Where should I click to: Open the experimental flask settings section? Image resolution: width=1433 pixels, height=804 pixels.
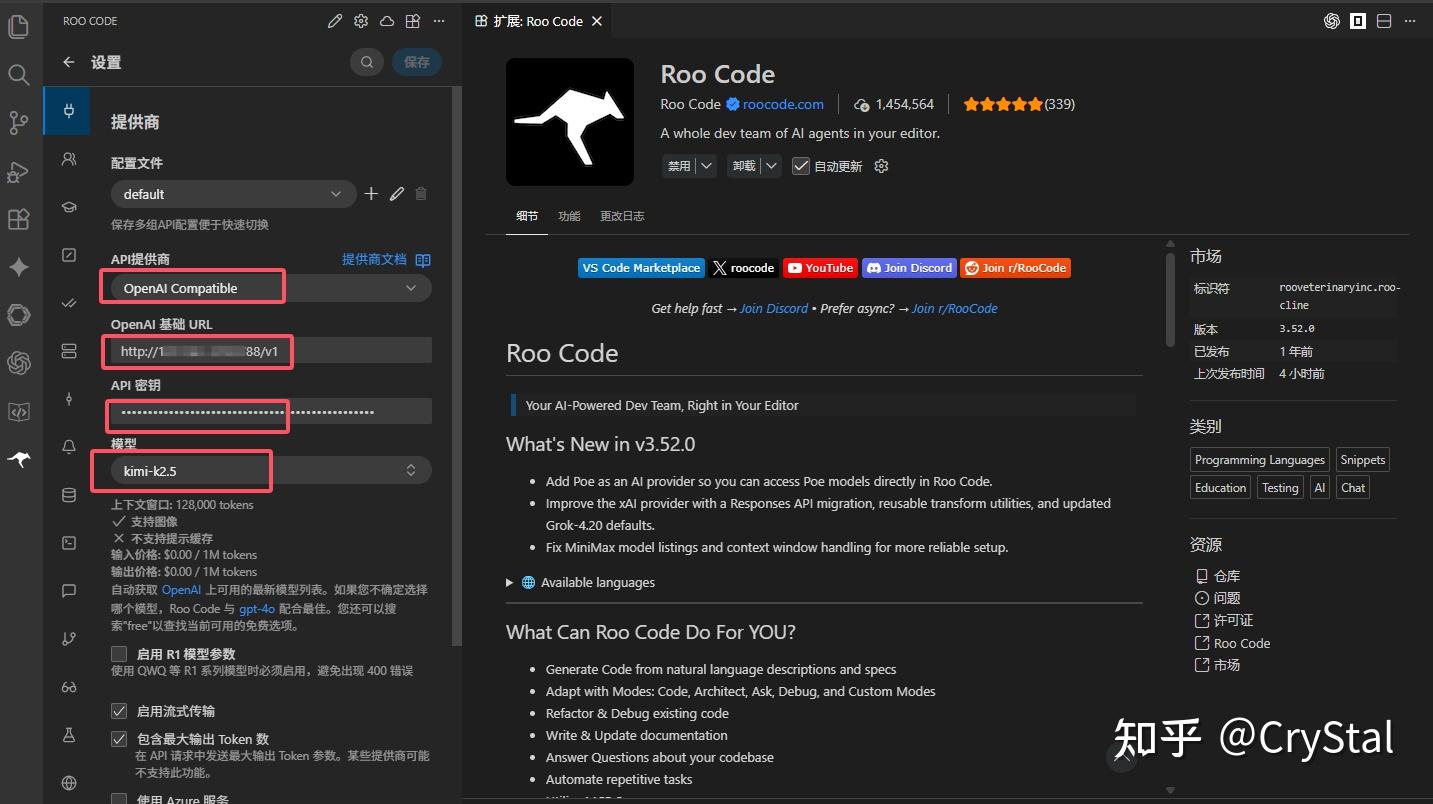click(68, 735)
